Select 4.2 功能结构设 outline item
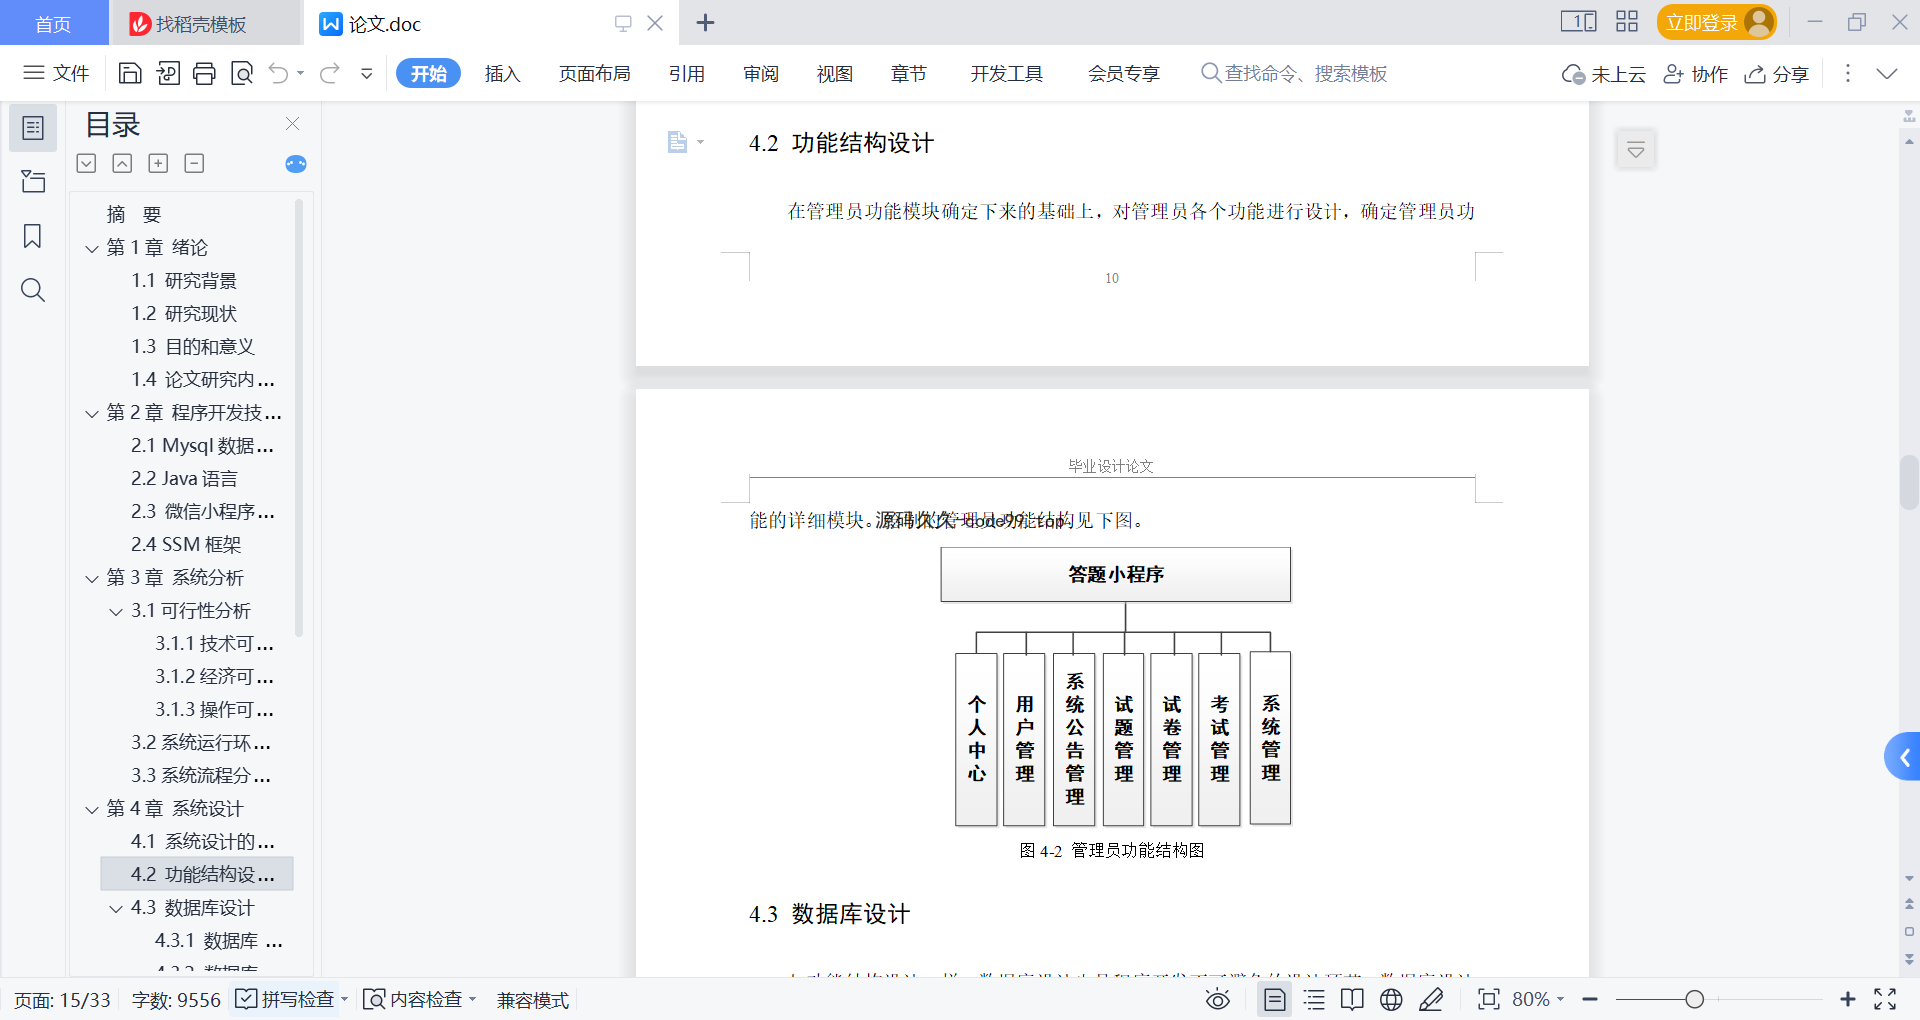The width and height of the screenshot is (1920, 1020). click(x=197, y=874)
